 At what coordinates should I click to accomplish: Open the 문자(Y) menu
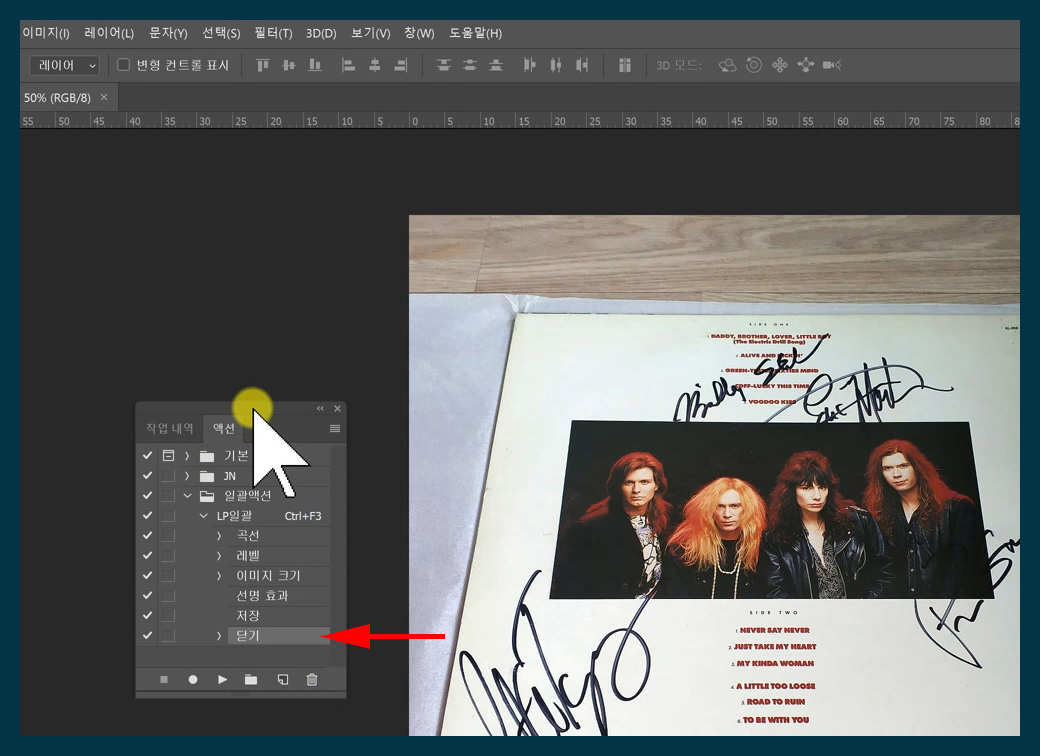[x=168, y=32]
